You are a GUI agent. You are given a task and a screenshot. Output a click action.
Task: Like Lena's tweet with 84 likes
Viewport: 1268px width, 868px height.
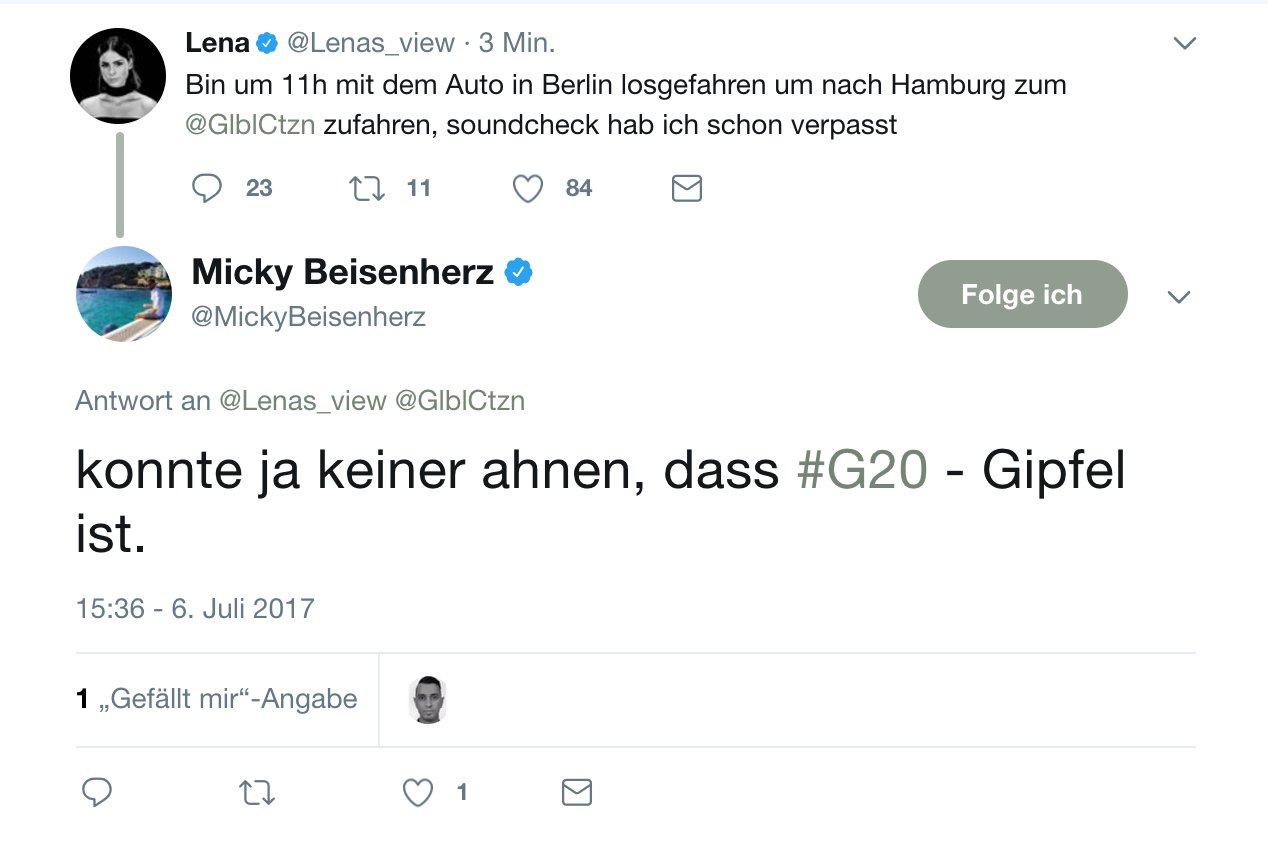click(x=527, y=188)
